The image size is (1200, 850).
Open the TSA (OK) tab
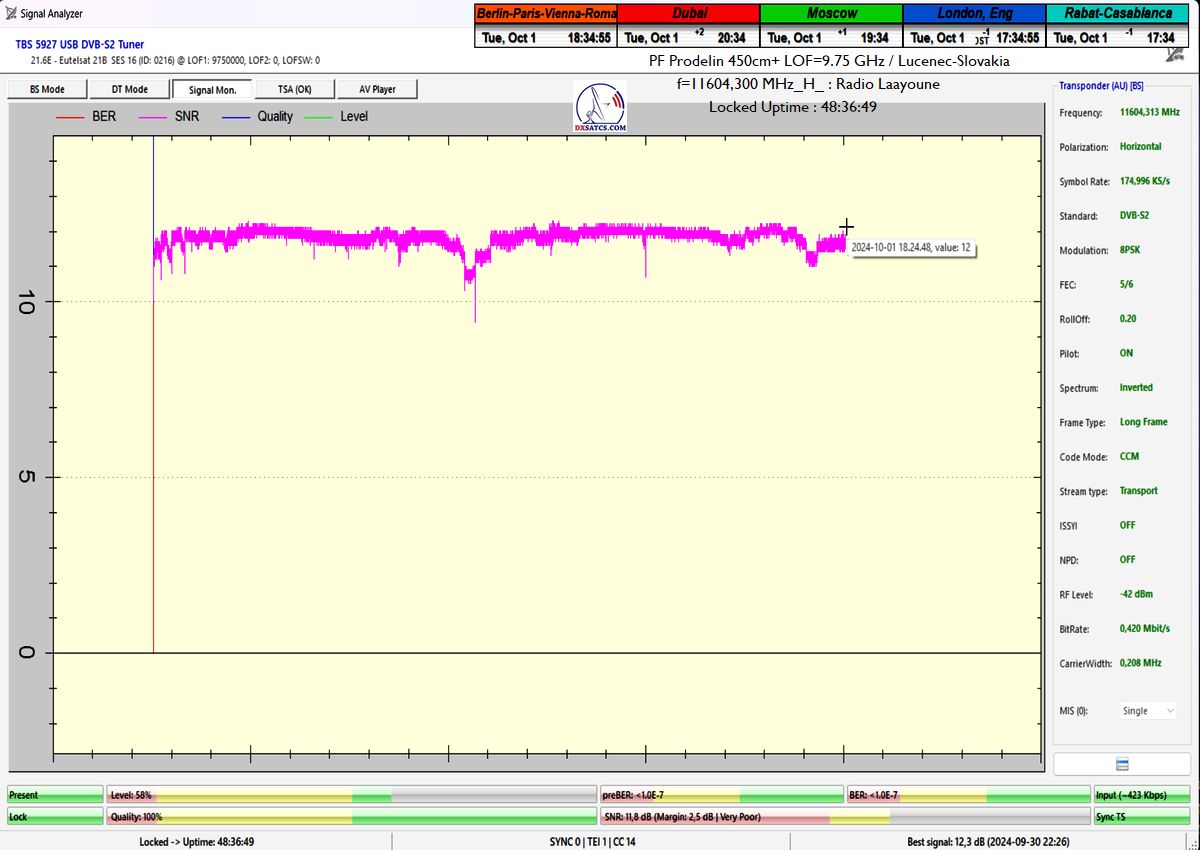[294, 90]
